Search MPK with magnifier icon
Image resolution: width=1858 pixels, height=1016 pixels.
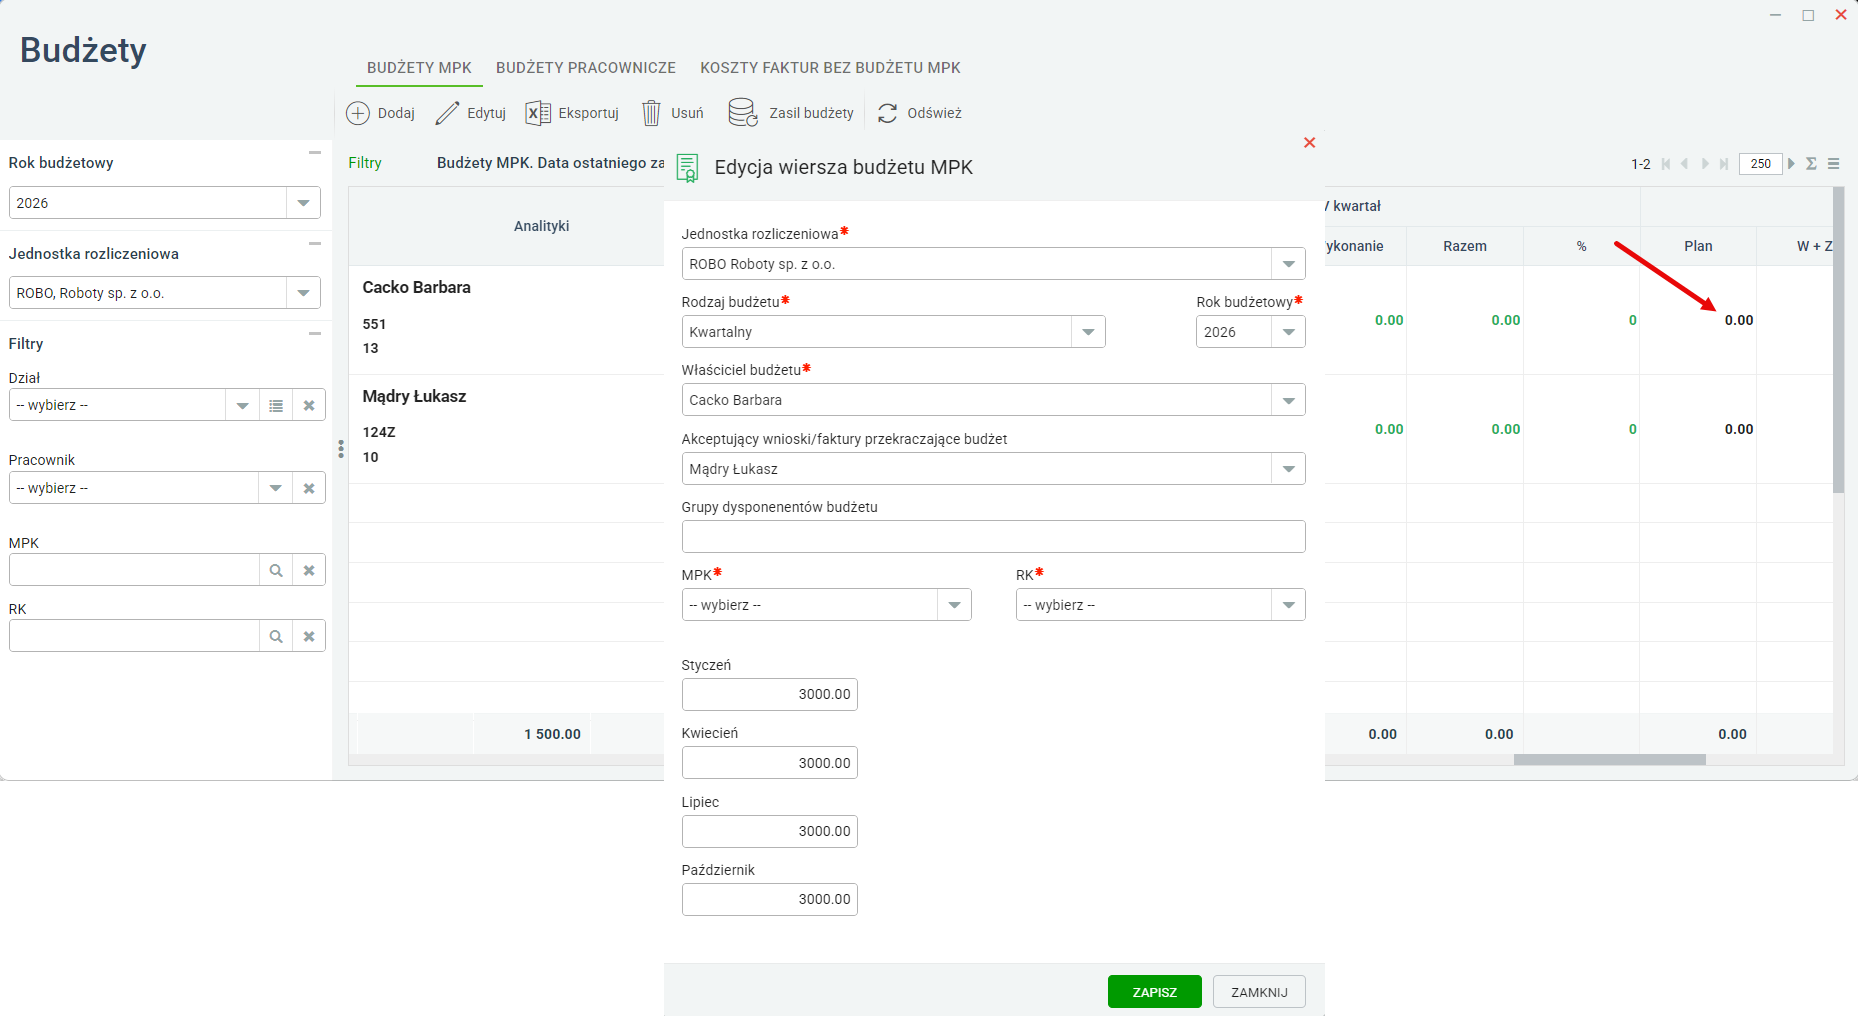pyautogui.click(x=276, y=570)
